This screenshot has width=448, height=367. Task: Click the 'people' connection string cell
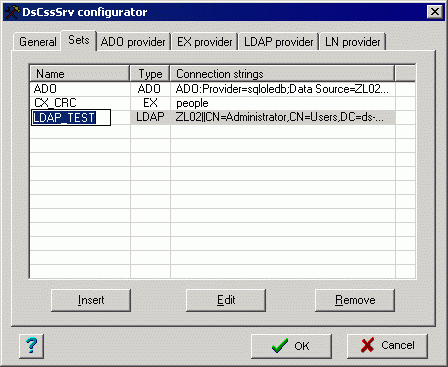coord(283,103)
